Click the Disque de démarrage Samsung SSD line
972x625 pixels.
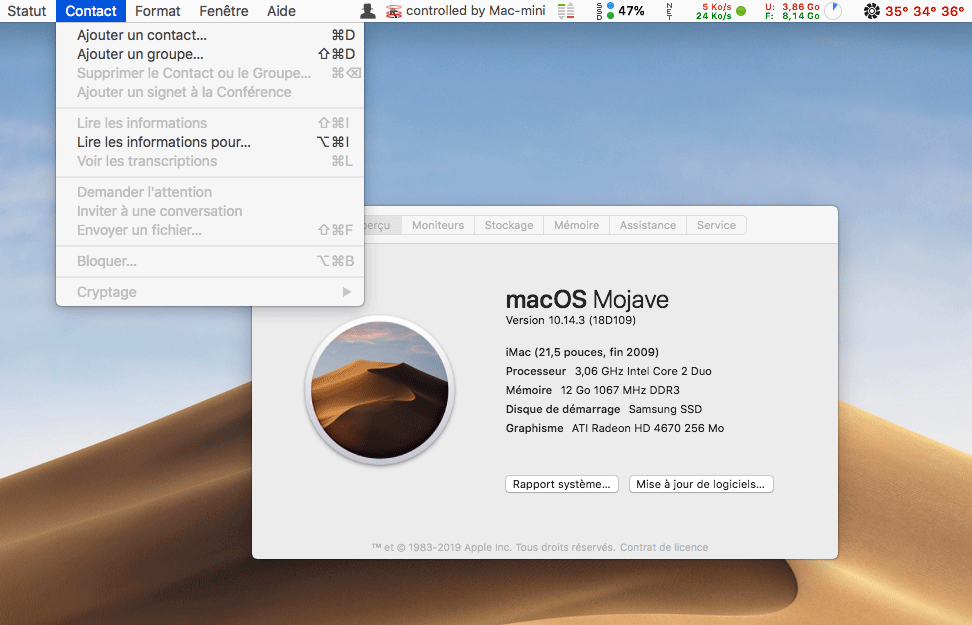coord(604,409)
